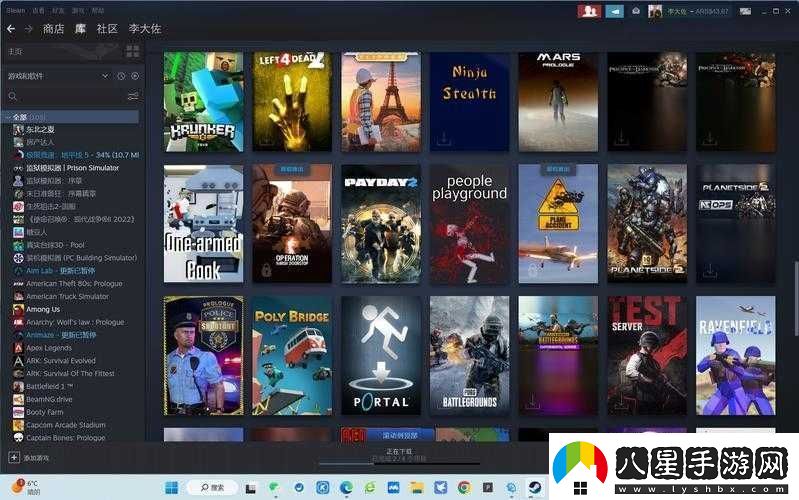Collapse the All games category
The image size is (799, 500).
8,117
